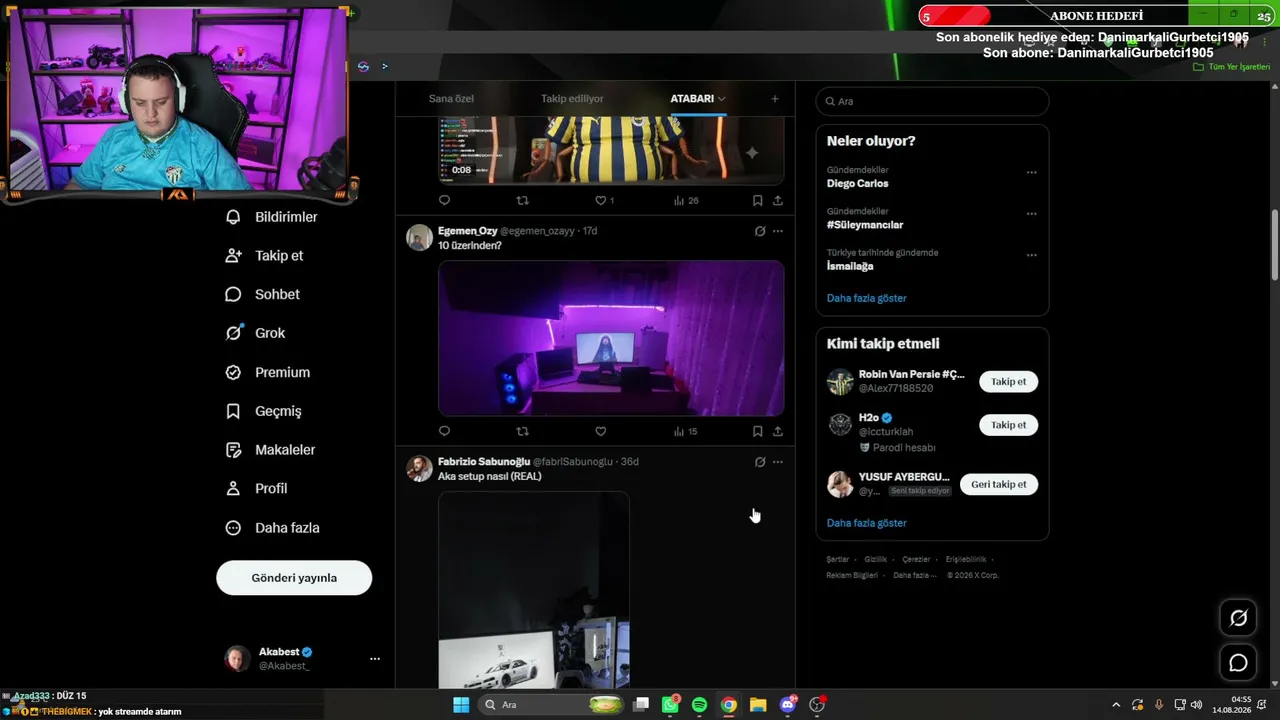
Task: Switch to the Takip ediliyor tab
Action: 572,99
